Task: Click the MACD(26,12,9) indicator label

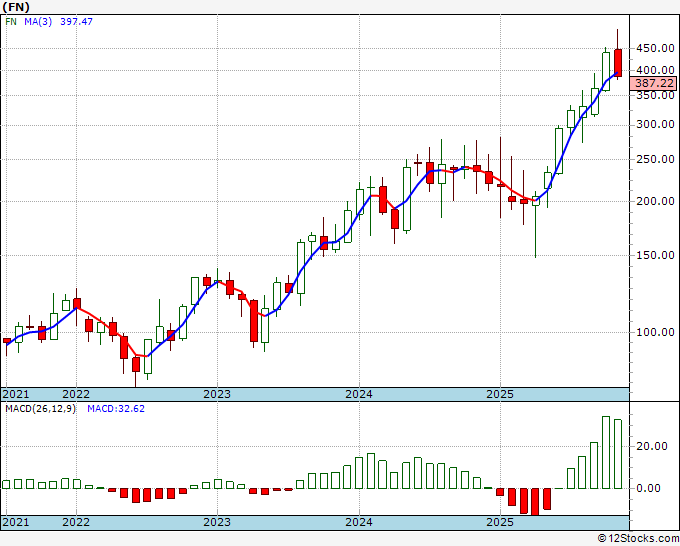Action: (x=40, y=409)
